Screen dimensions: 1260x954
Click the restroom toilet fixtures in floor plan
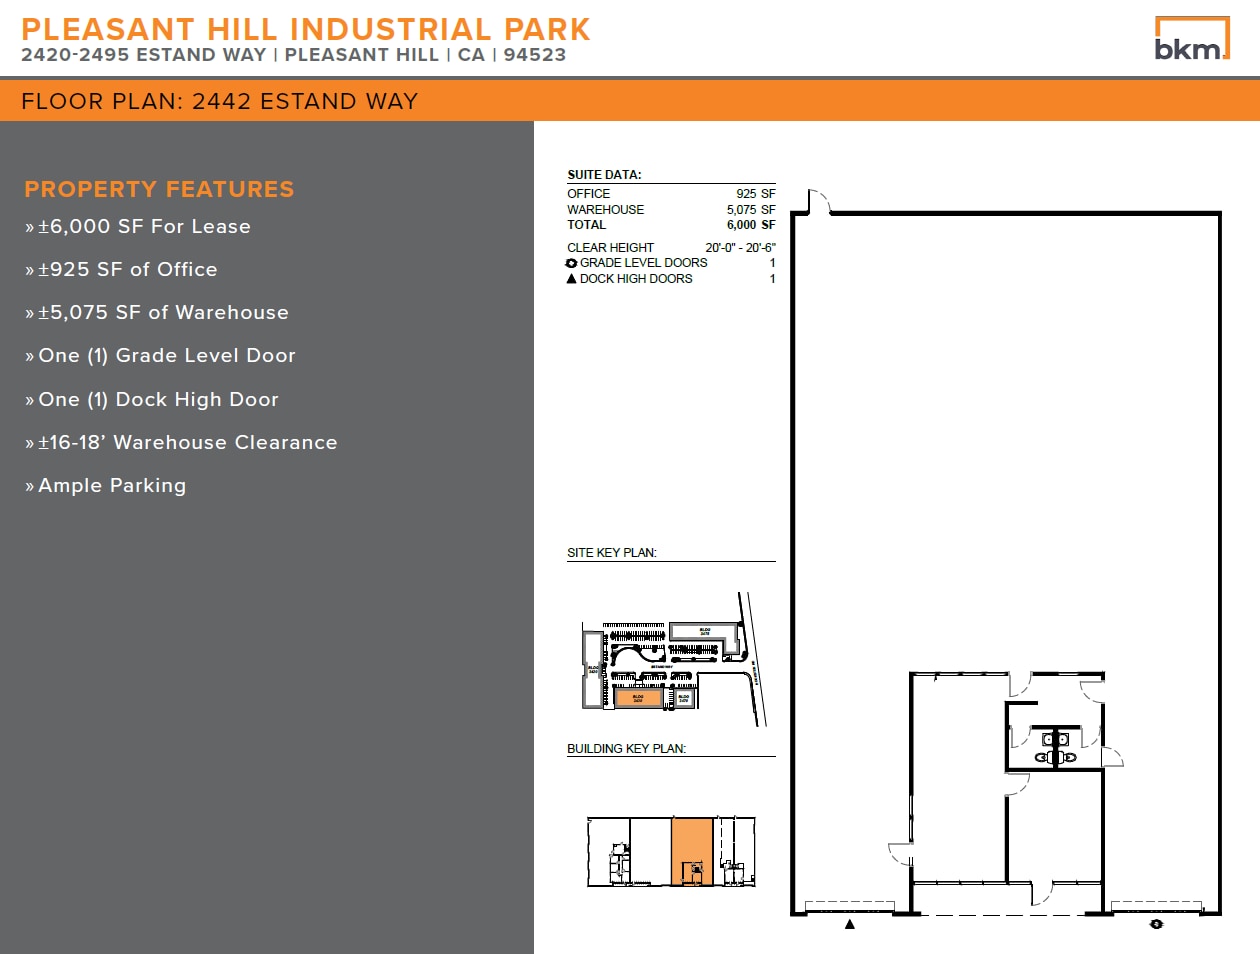point(1055,748)
